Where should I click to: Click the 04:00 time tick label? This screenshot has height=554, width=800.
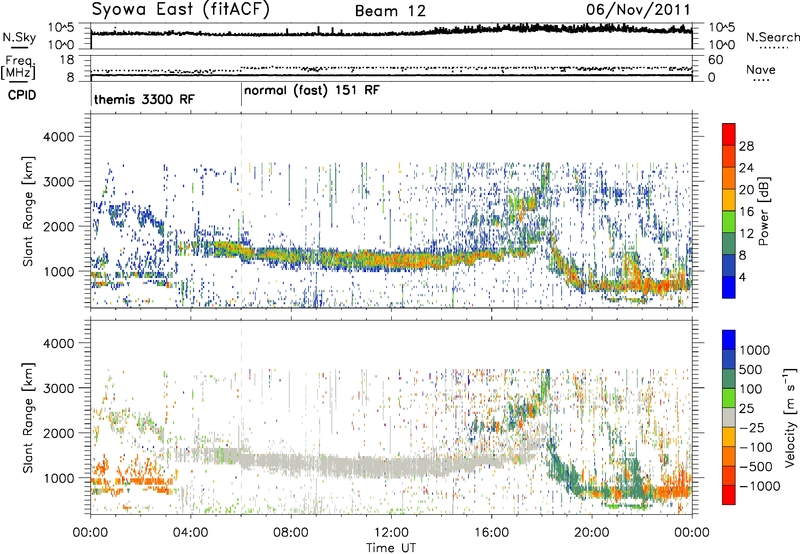[190, 533]
